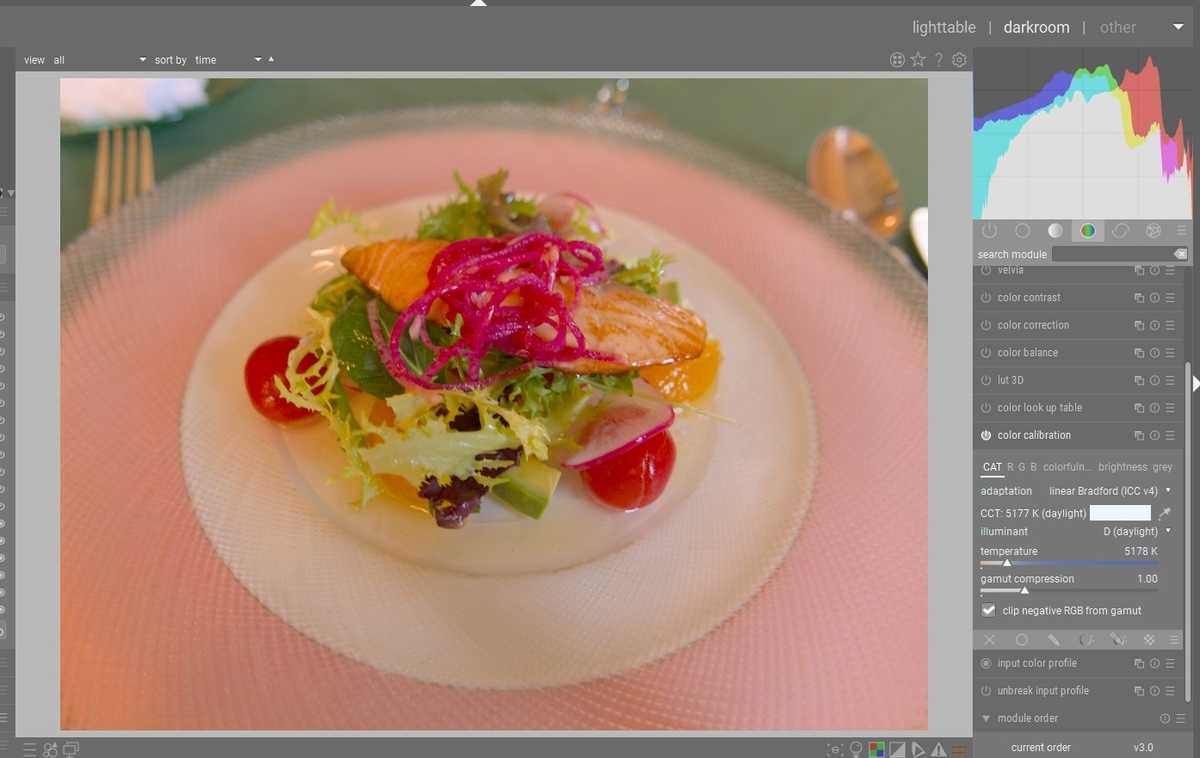Show active modules group (power icon)

(x=989, y=230)
